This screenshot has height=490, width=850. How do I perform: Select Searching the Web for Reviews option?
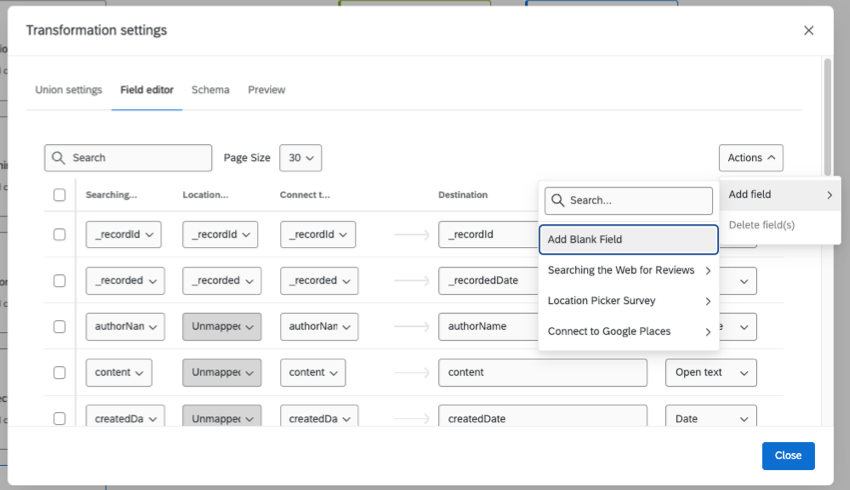point(629,270)
